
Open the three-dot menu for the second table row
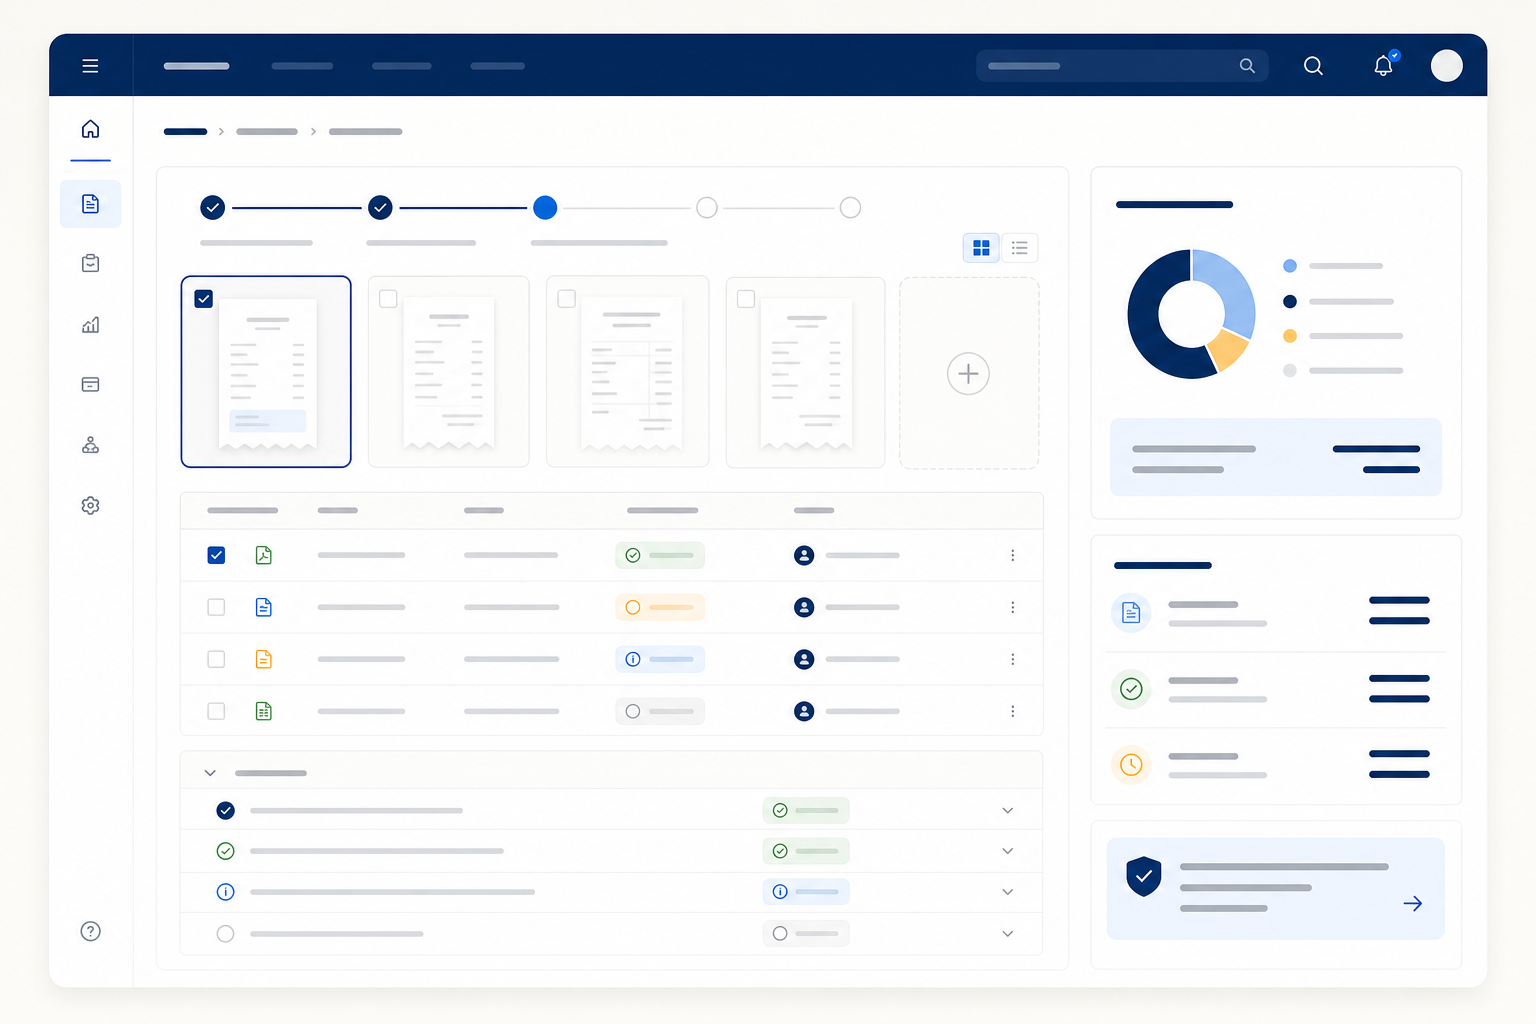[x=1012, y=607]
